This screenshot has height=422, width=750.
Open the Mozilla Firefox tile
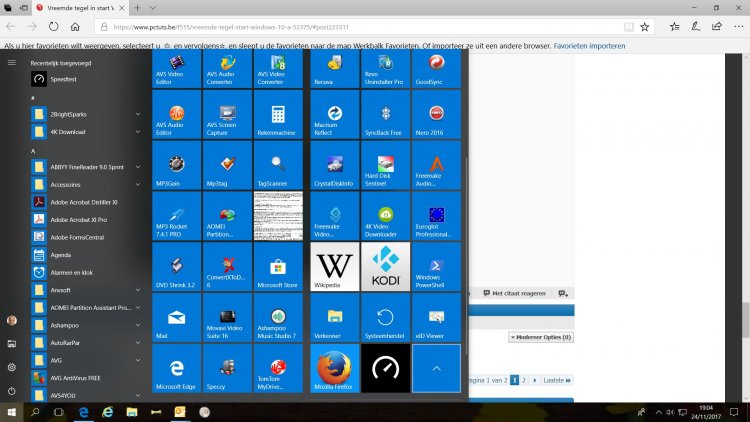335,368
